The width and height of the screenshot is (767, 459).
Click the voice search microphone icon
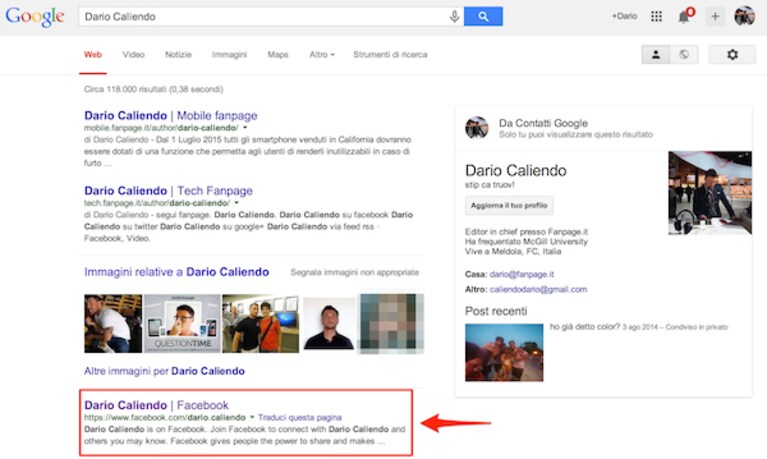pos(454,17)
